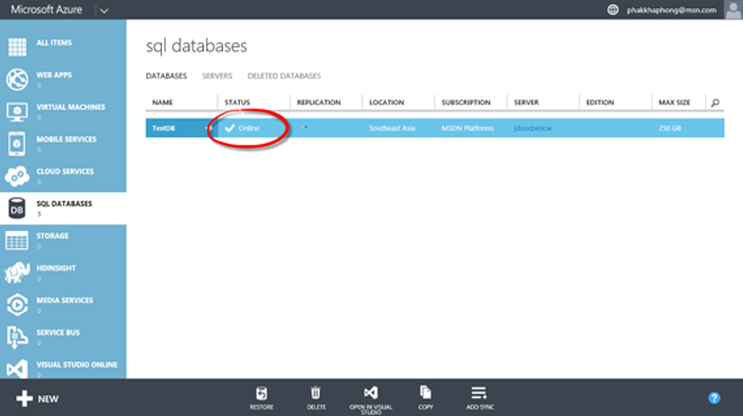Image resolution: width=743 pixels, height=416 pixels.
Task: Switch to the Servers tab
Action: [x=217, y=76]
